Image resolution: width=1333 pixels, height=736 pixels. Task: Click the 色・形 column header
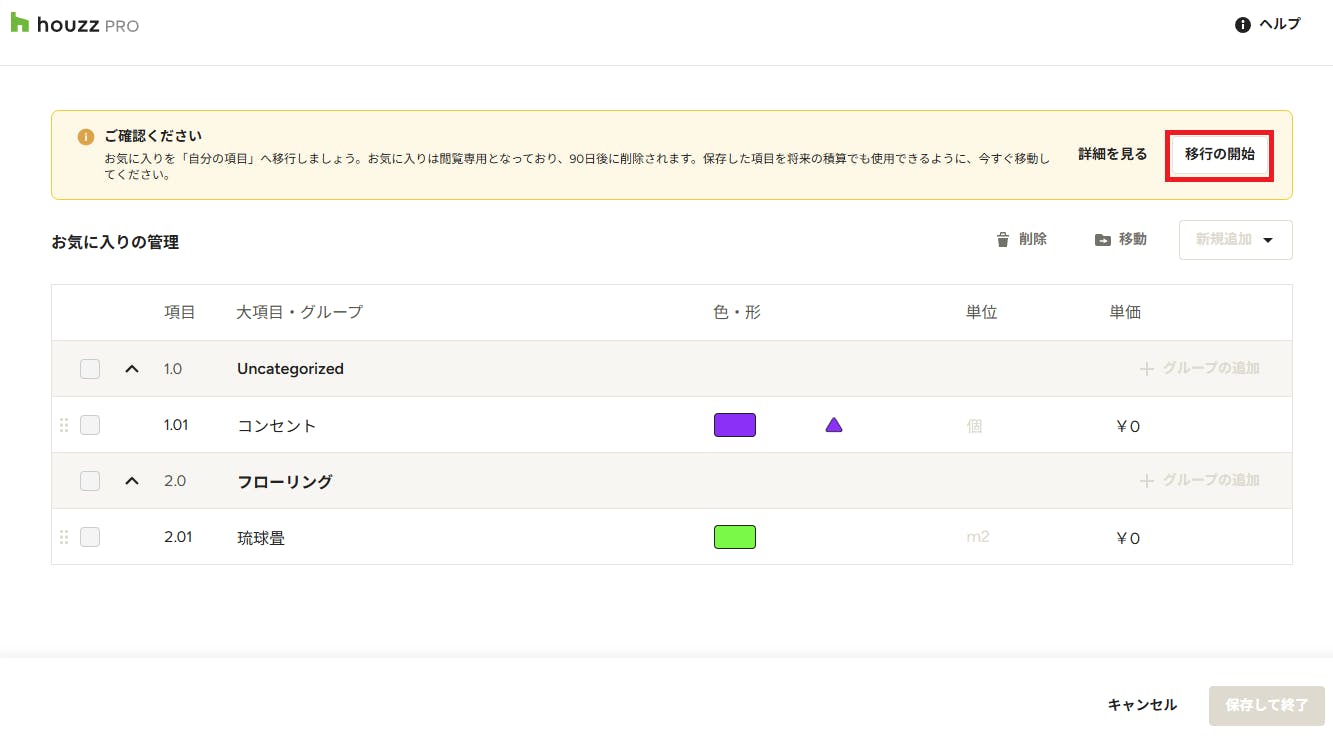pyautogui.click(x=738, y=312)
